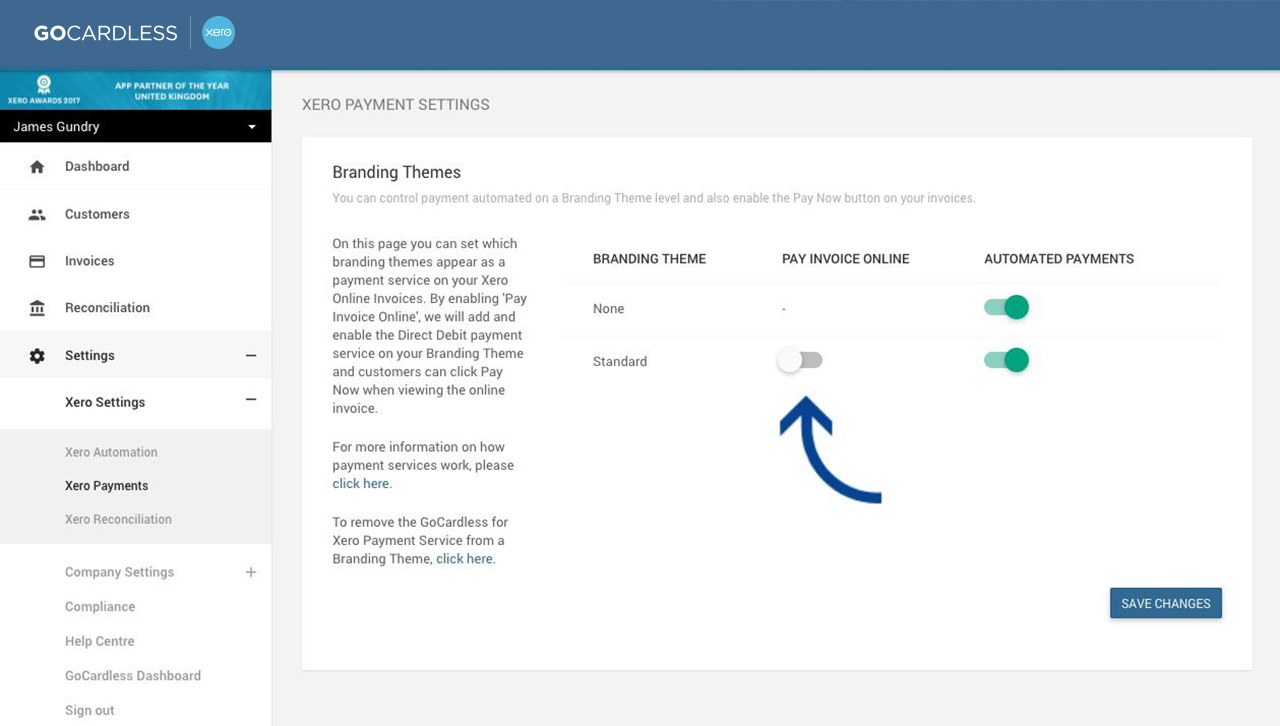
Task: Click the Customers people icon
Action: [x=37, y=214]
